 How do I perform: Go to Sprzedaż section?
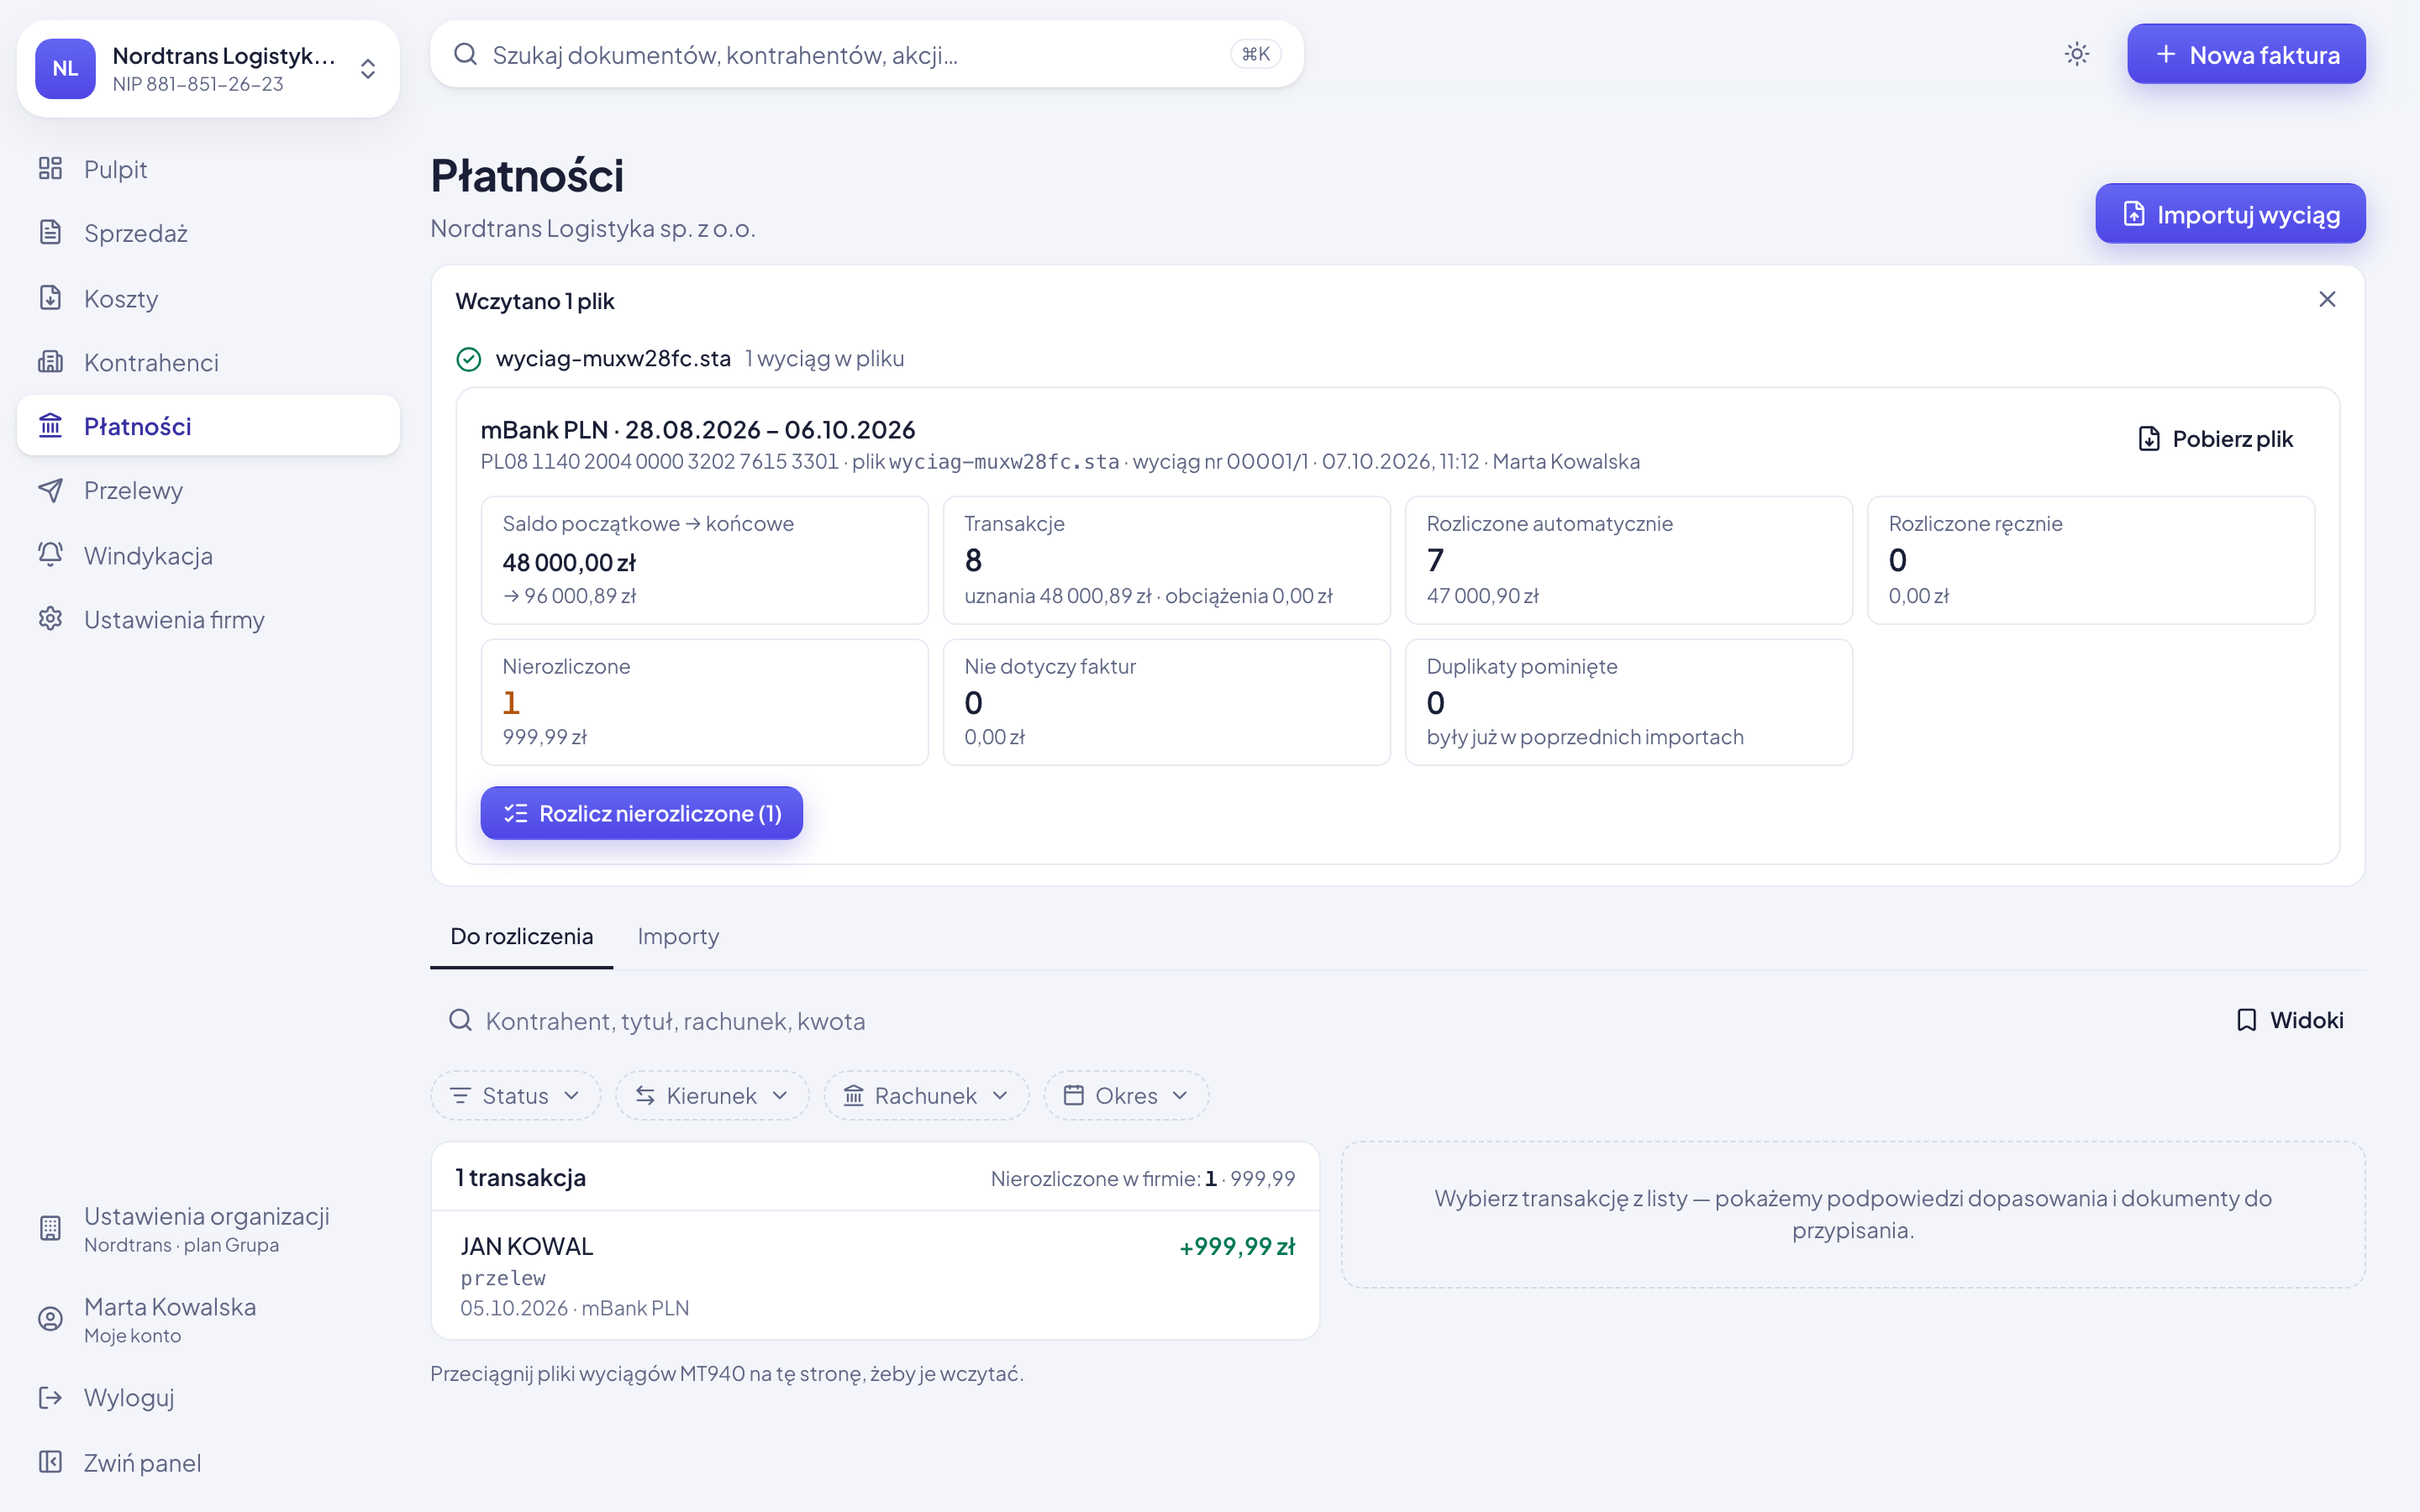pos(208,233)
